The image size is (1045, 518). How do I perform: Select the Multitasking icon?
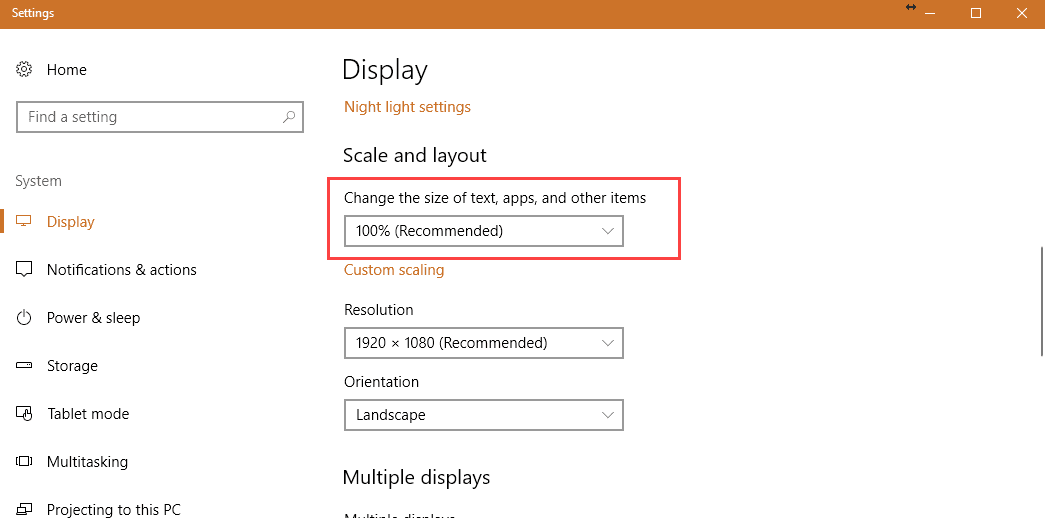[x=24, y=461]
